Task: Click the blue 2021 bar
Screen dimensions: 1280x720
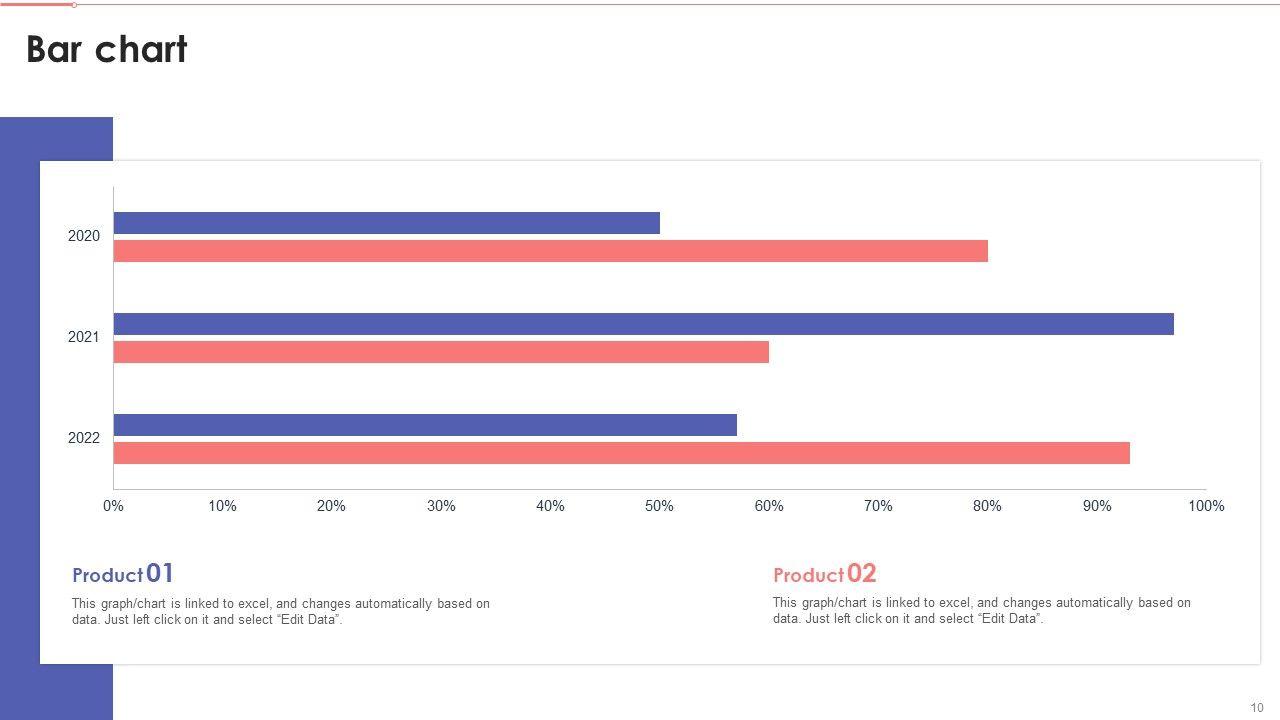Action: pos(643,324)
